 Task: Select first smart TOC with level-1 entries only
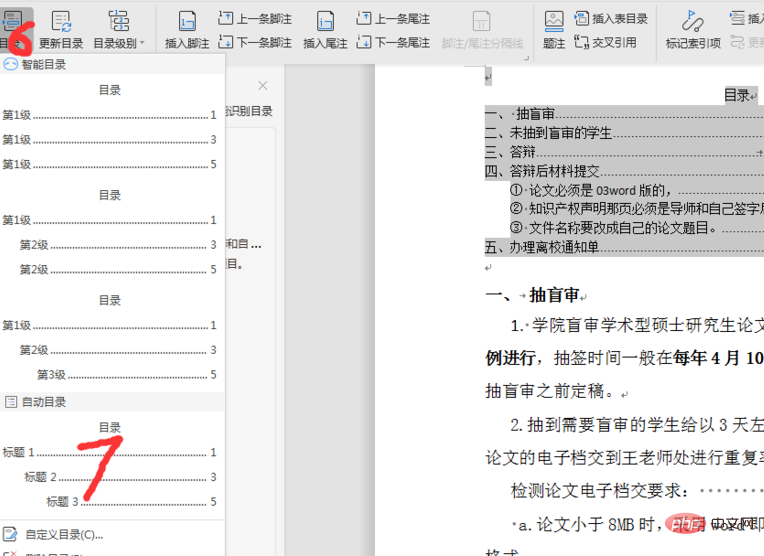coord(110,127)
